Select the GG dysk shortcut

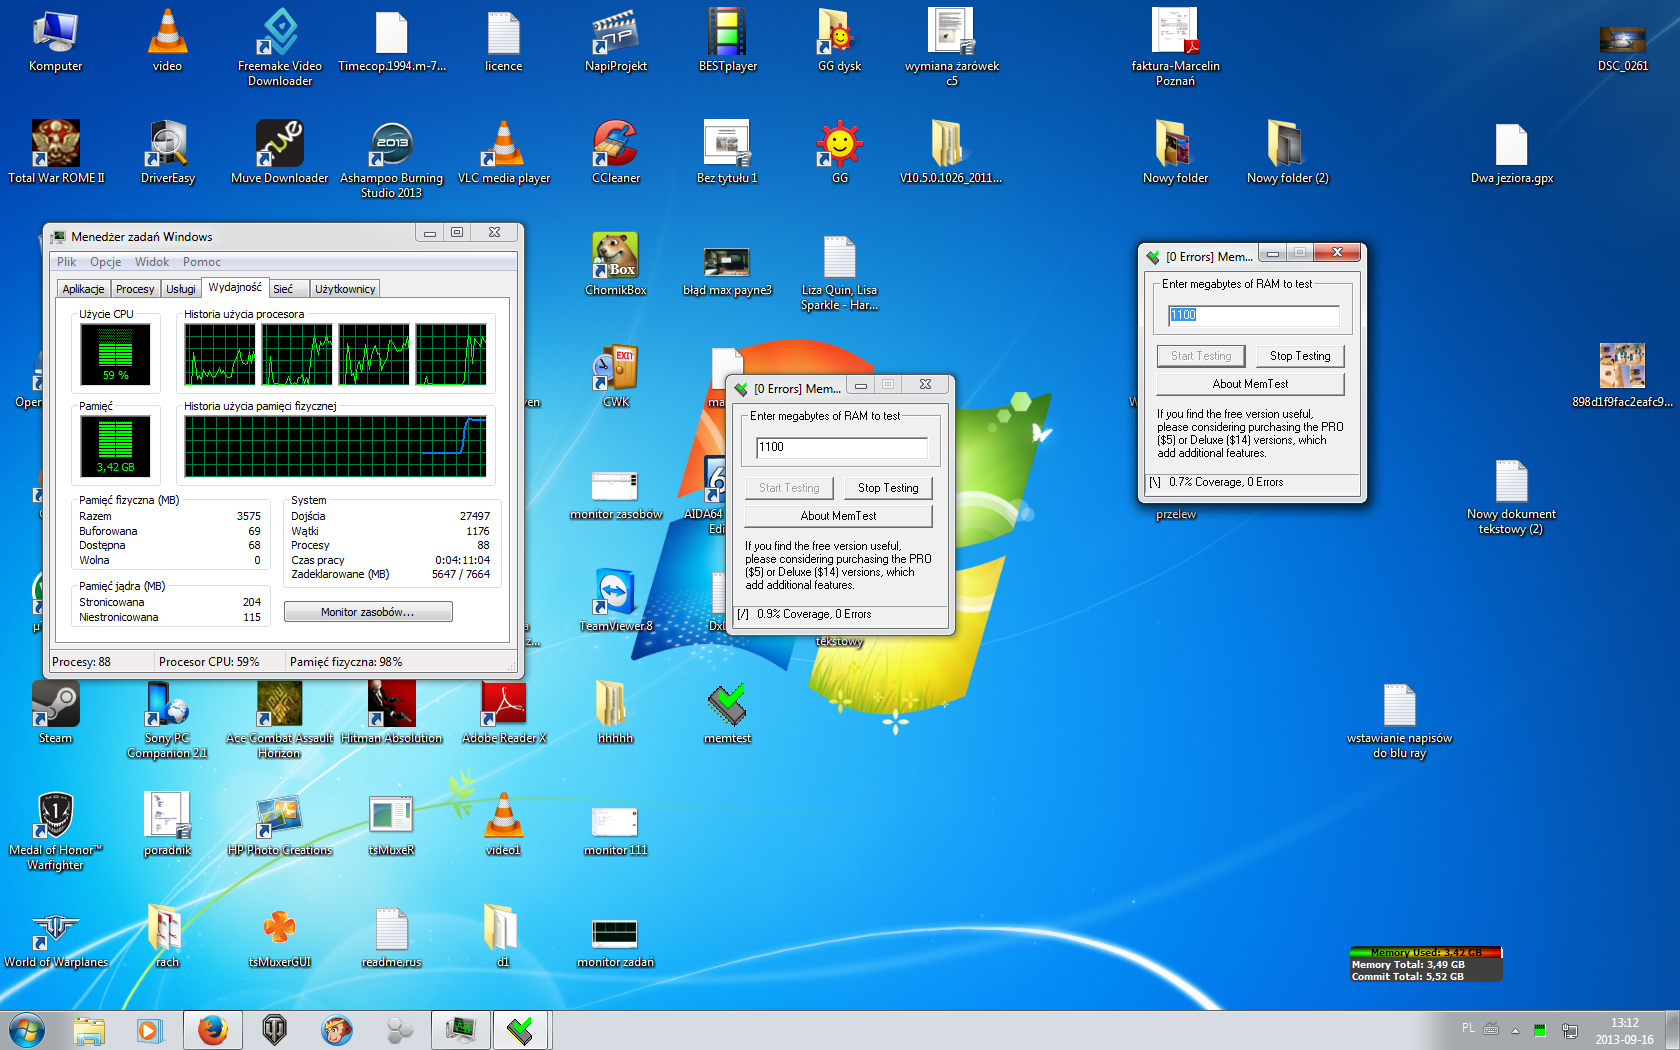click(840, 42)
